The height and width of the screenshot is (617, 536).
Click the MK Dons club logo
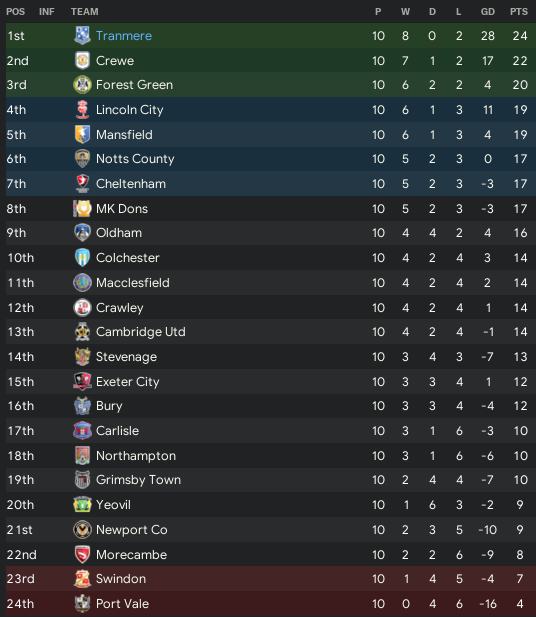82,209
